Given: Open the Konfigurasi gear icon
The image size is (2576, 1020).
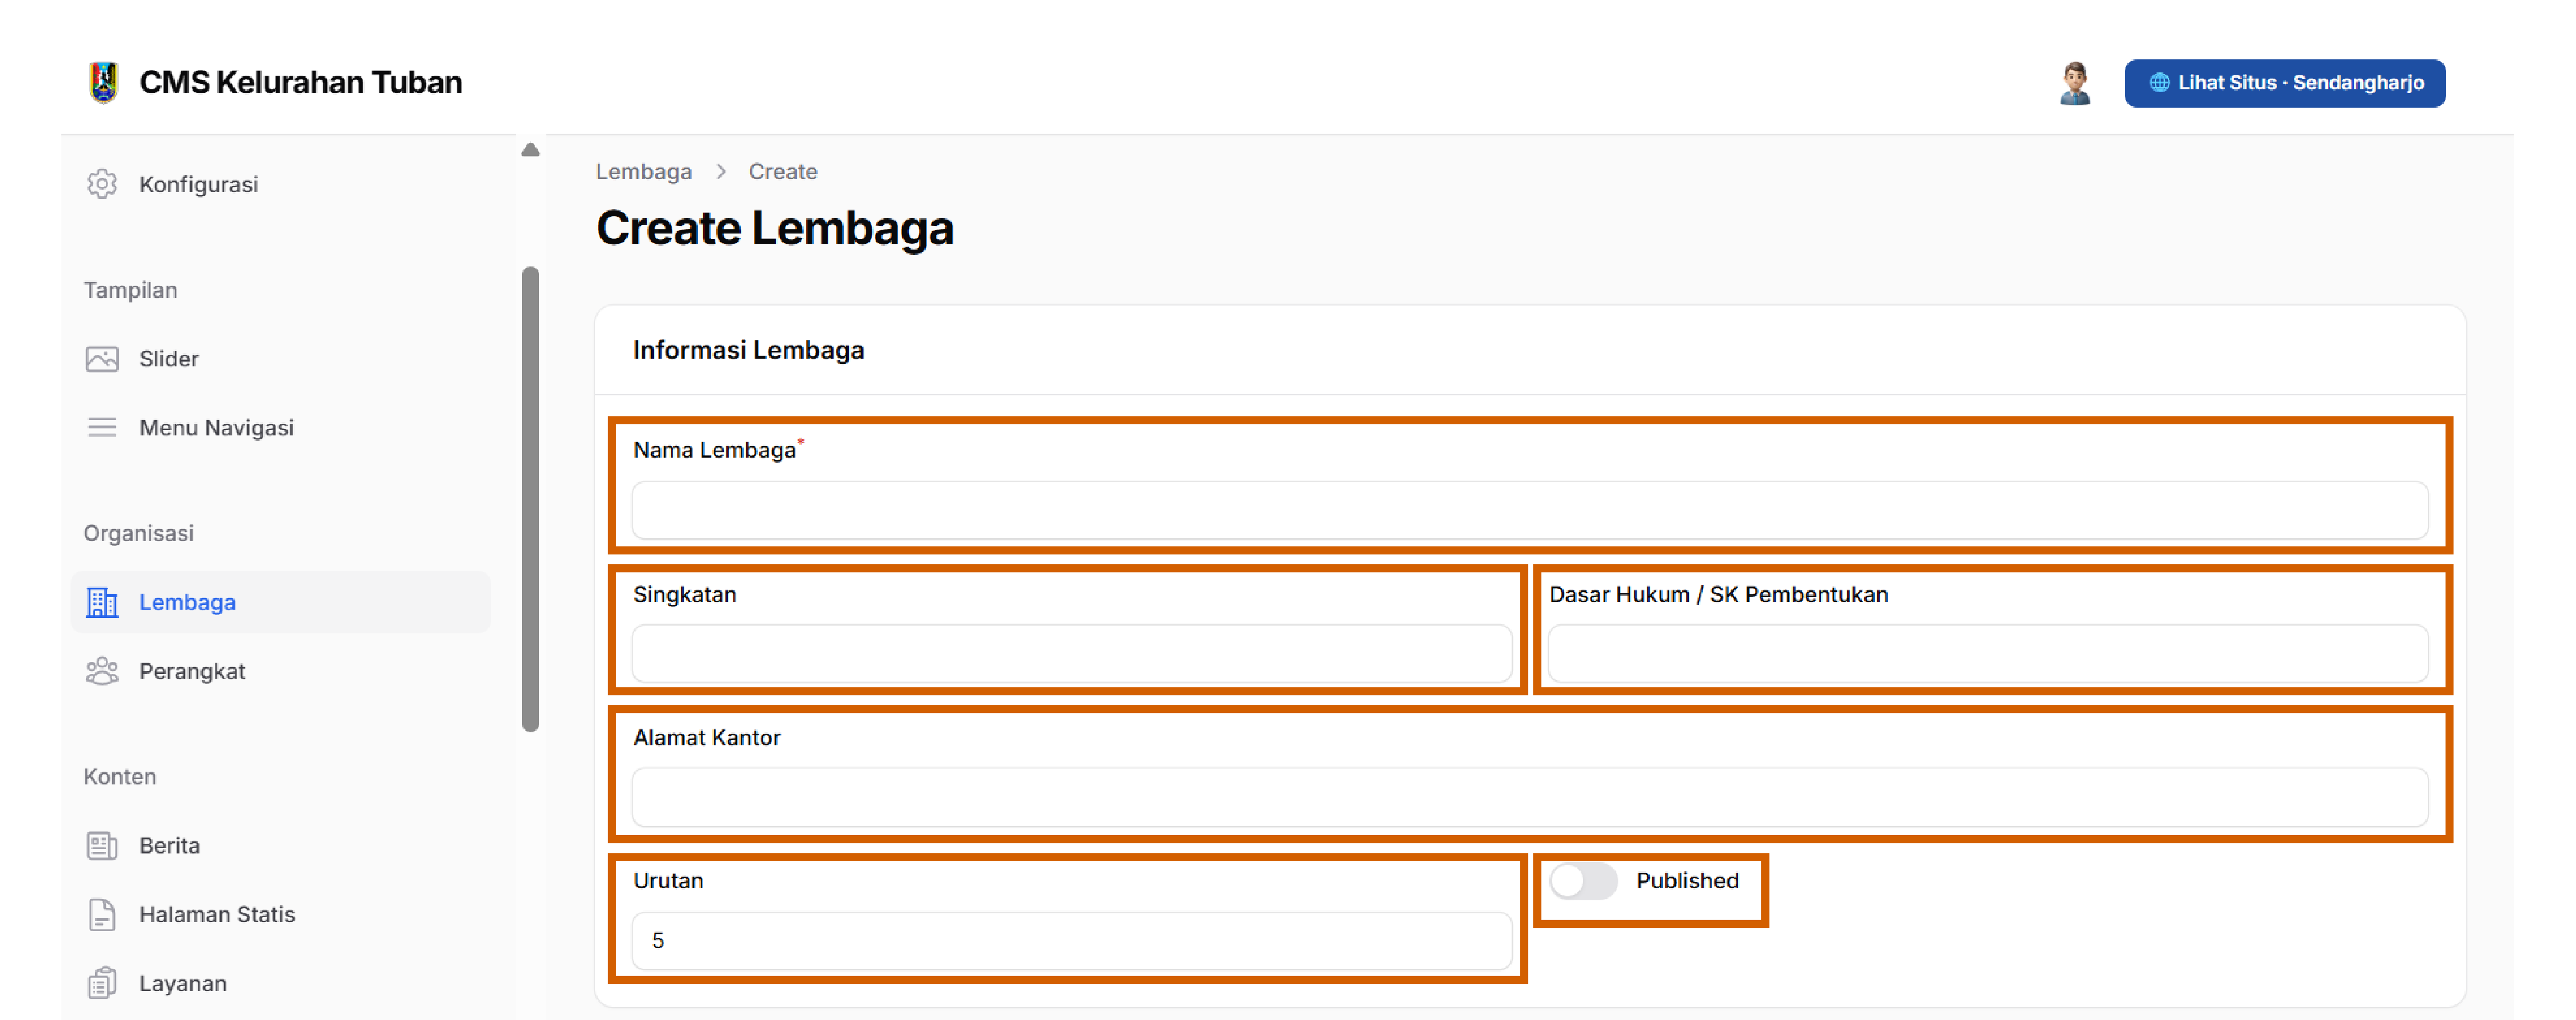Looking at the screenshot, I should click(102, 184).
